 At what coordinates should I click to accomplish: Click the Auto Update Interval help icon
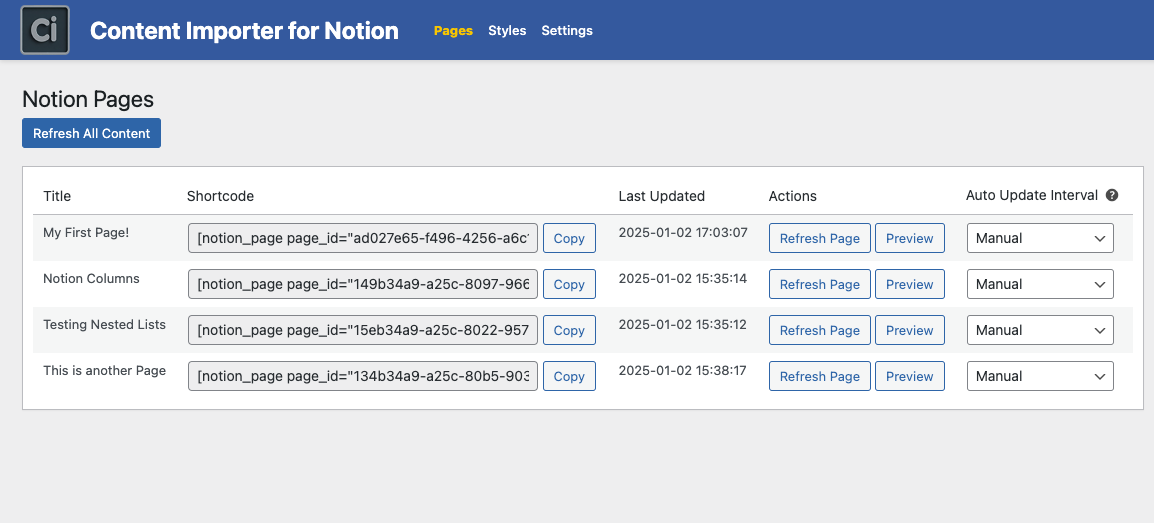point(1111,196)
